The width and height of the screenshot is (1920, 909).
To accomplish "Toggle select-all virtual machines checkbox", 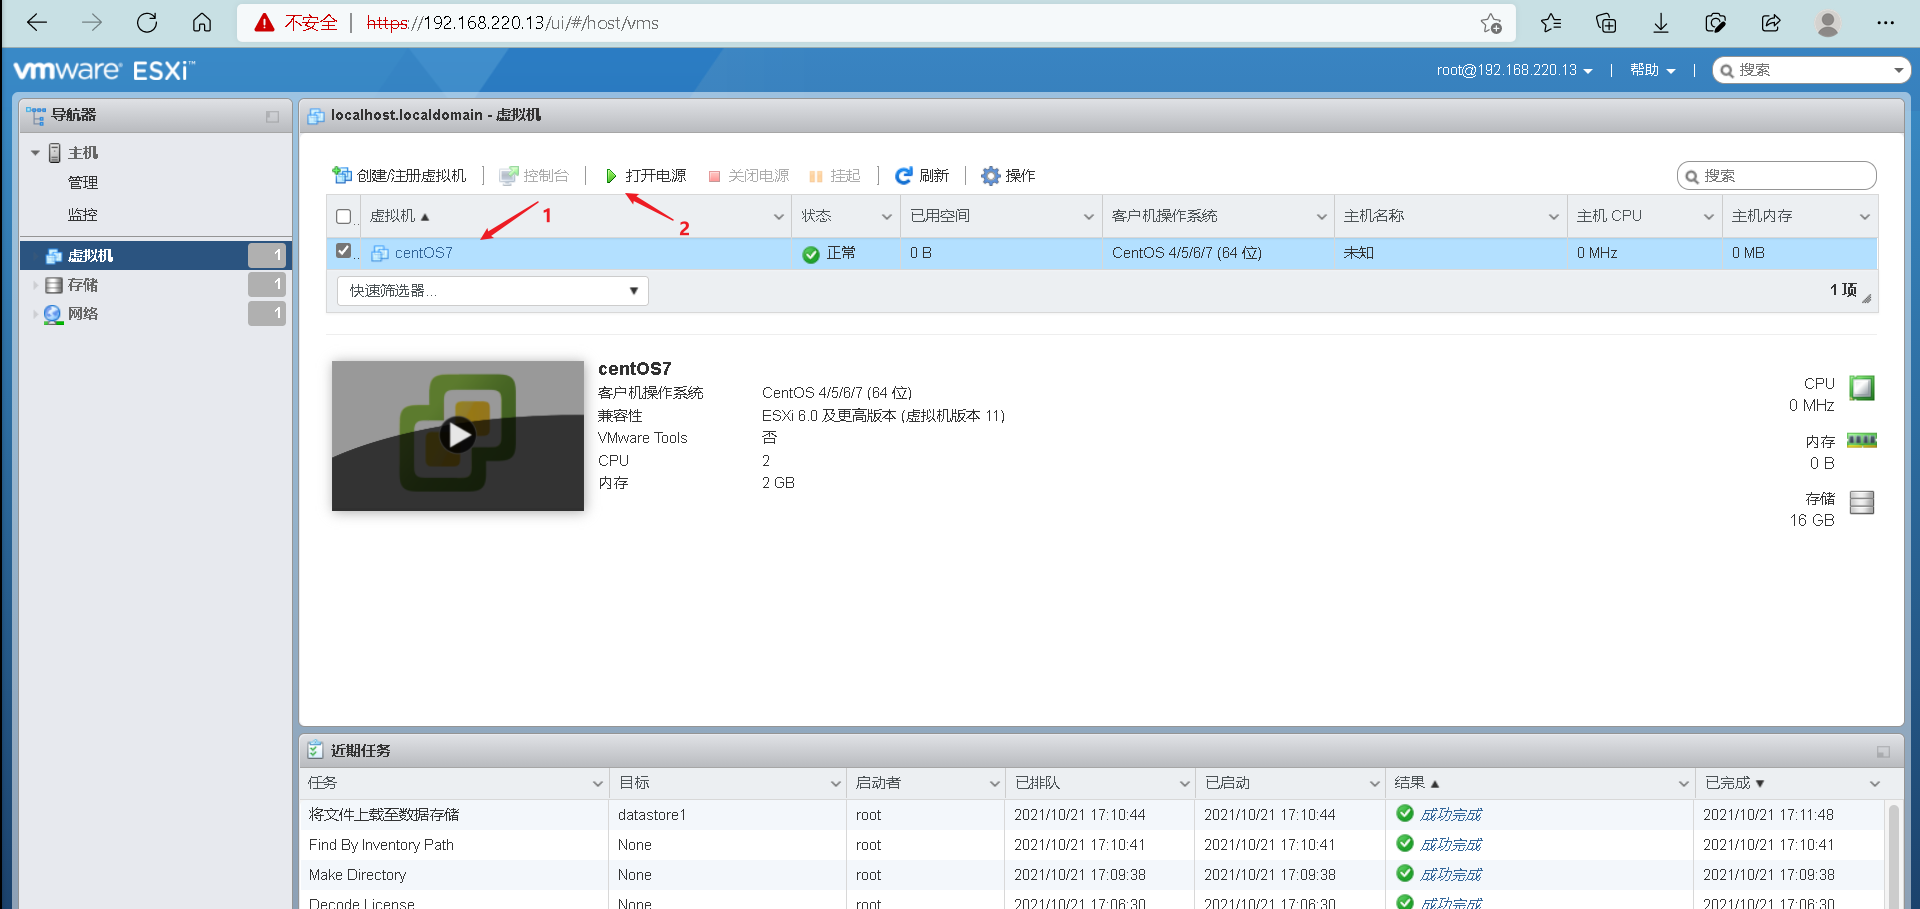I will click(x=344, y=217).
